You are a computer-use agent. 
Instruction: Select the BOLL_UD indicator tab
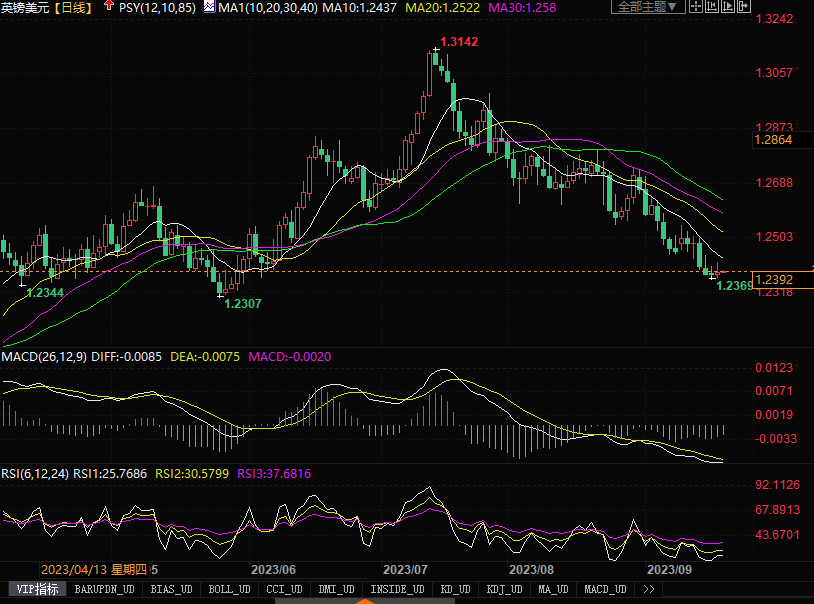click(x=228, y=590)
